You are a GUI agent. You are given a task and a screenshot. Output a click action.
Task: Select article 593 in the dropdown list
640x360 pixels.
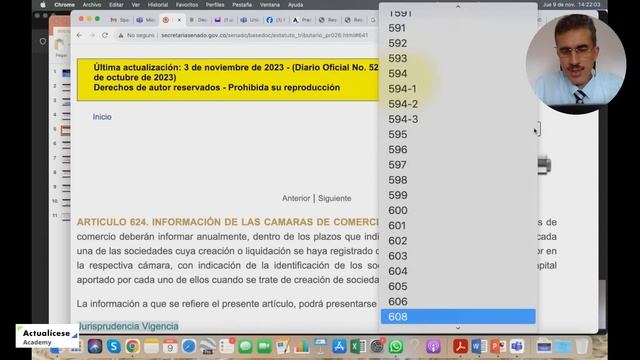coord(458,58)
